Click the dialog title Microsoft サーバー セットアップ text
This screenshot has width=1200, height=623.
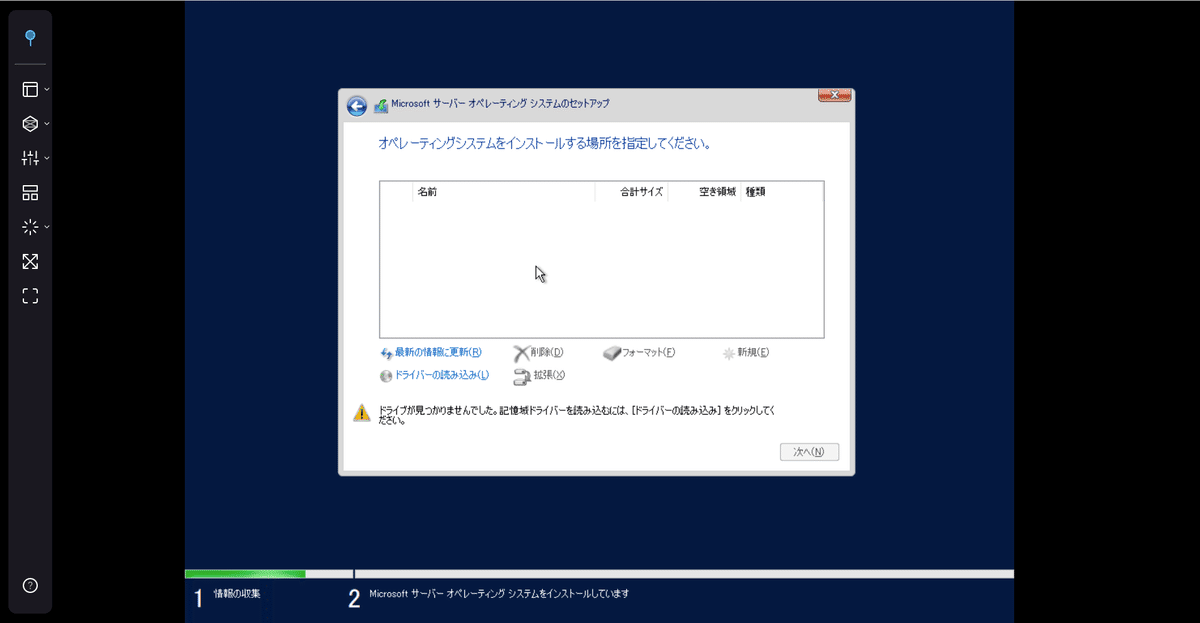pos(500,104)
